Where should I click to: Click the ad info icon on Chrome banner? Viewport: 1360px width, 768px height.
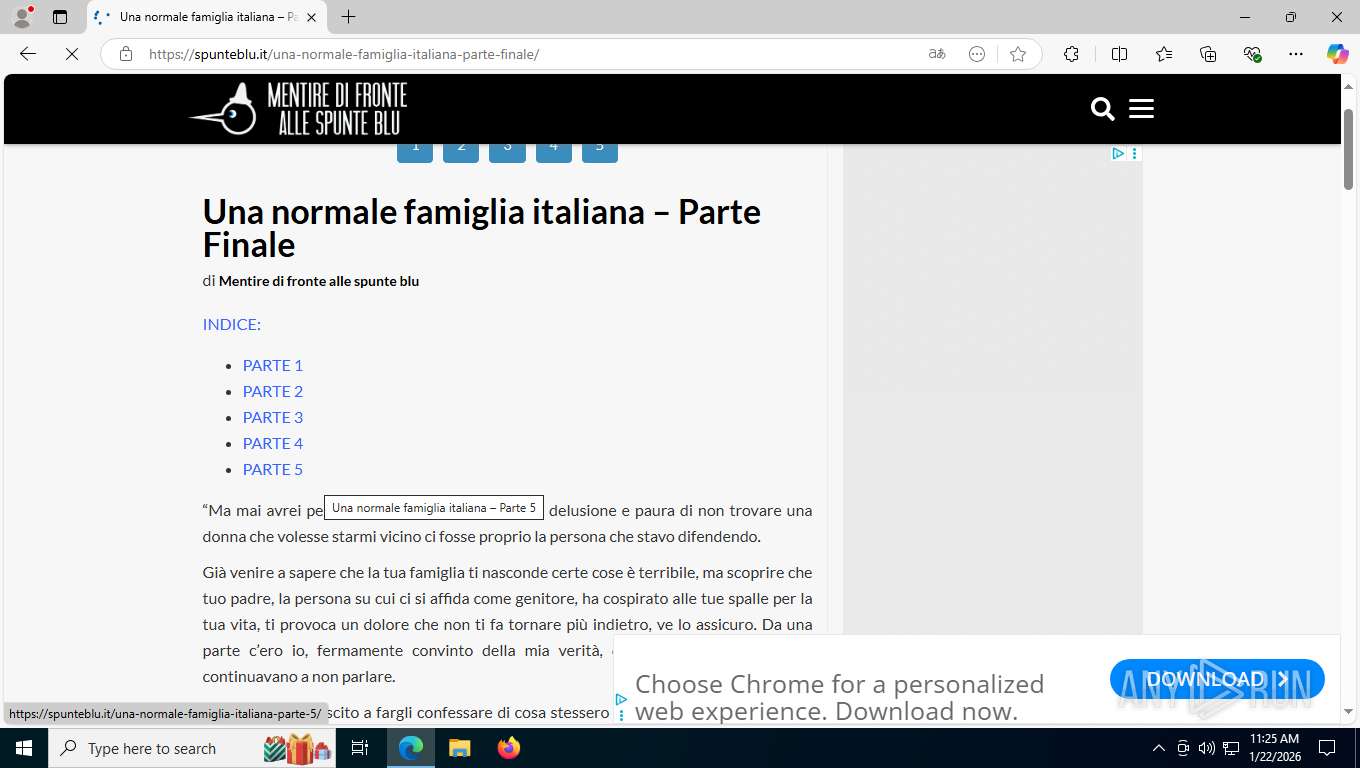621,715
